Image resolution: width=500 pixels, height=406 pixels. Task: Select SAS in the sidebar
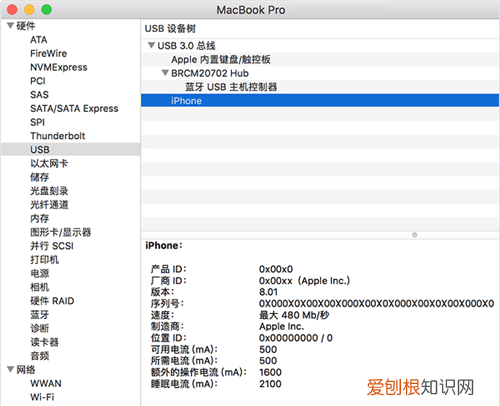click(39, 95)
